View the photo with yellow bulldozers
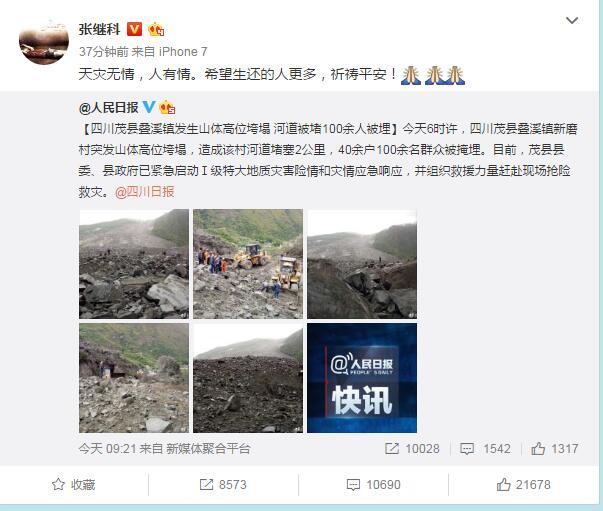This screenshot has height=511, width=603. point(248,264)
